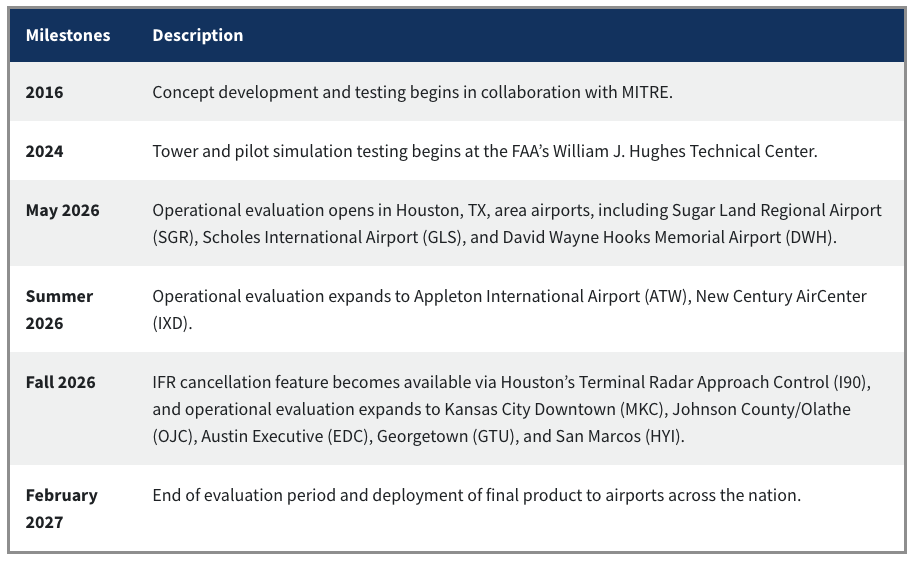Select the February 2027 milestone cell
The height and width of the screenshot is (569, 923).
(61, 508)
